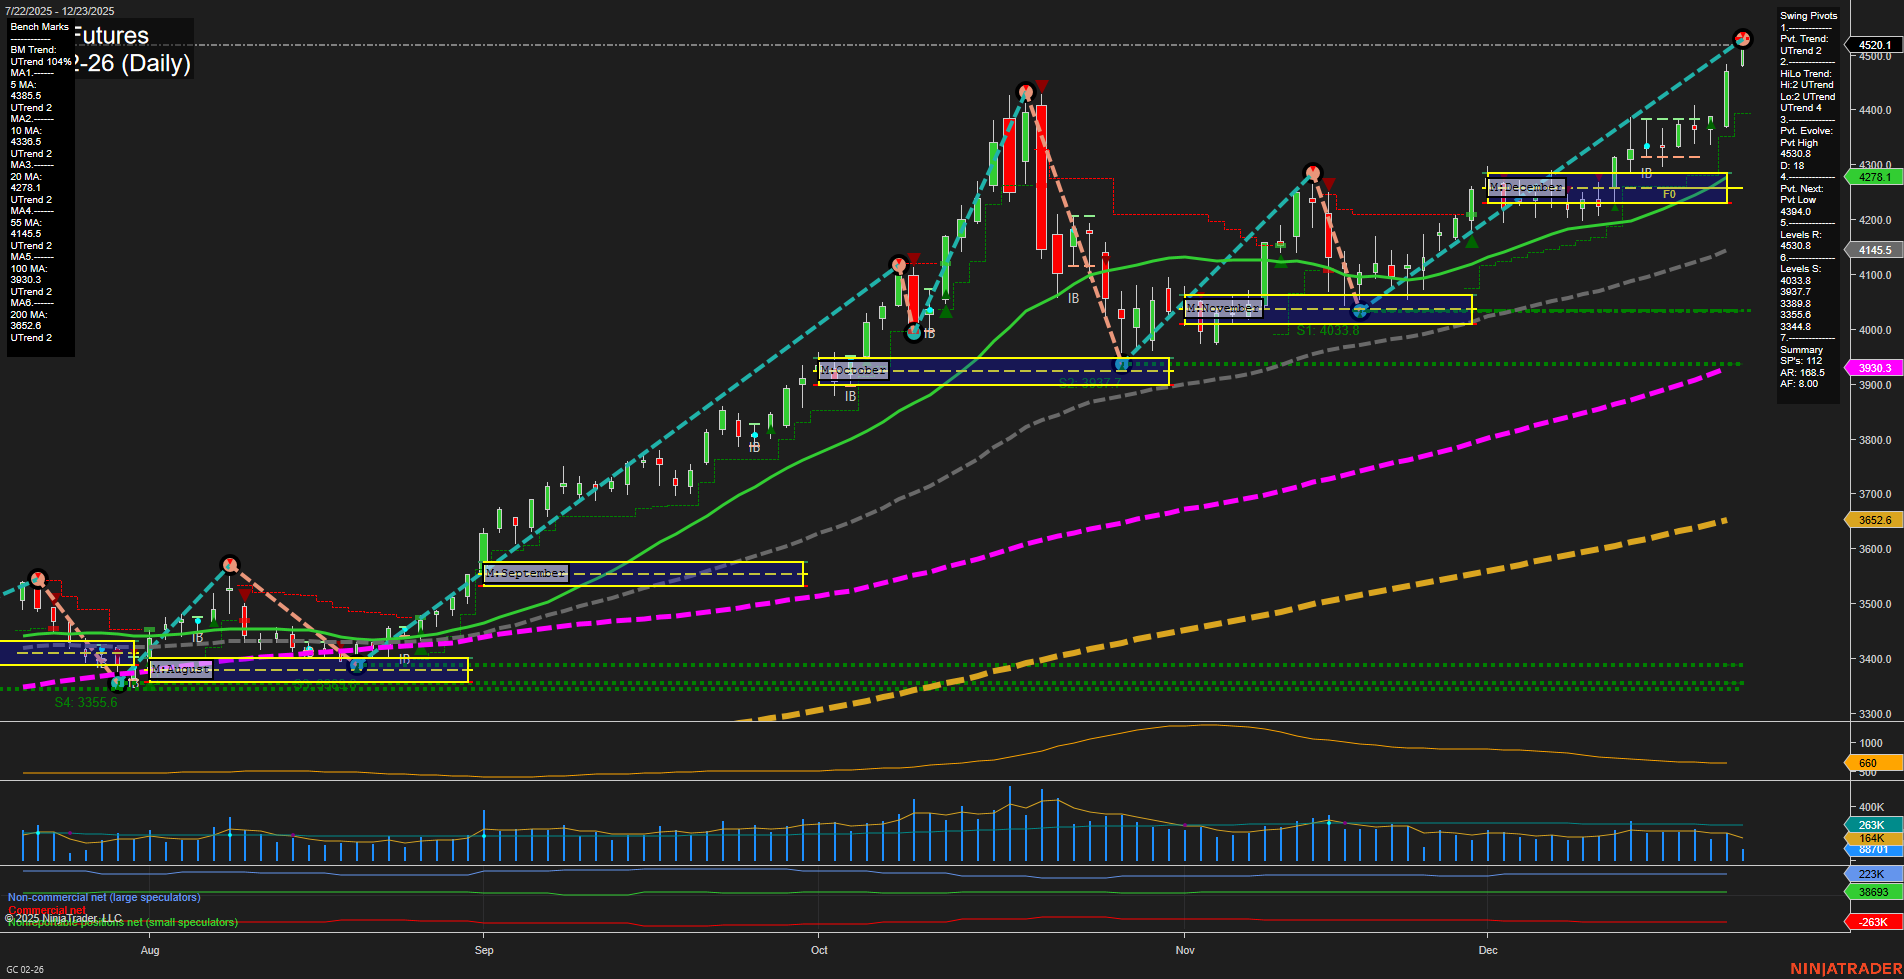This screenshot has height=979, width=1904.
Task: Click the S1: 4033.8 support level label
Action: [1327, 329]
